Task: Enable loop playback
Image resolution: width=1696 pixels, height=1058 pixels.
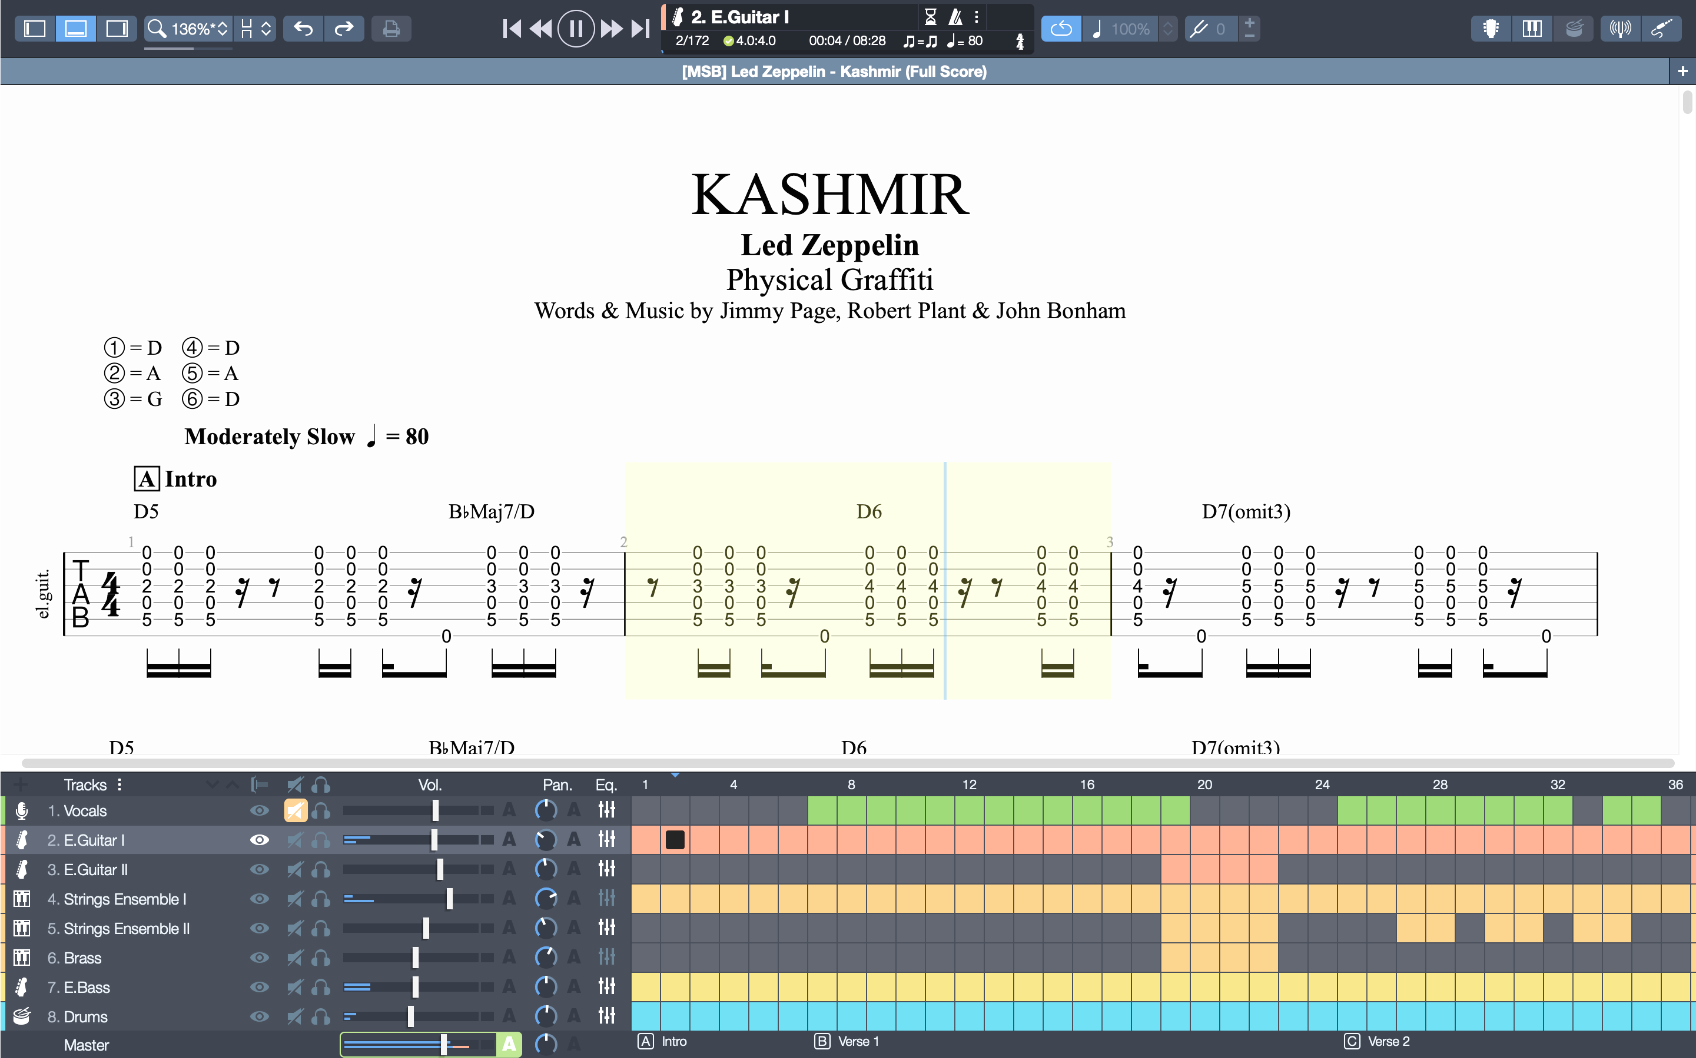Action: point(1061,29)
